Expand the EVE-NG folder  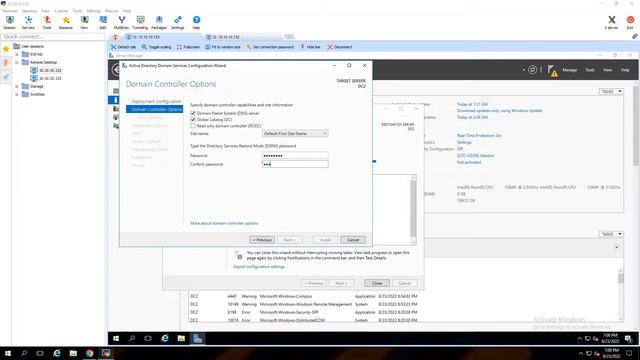pos(17,54)
